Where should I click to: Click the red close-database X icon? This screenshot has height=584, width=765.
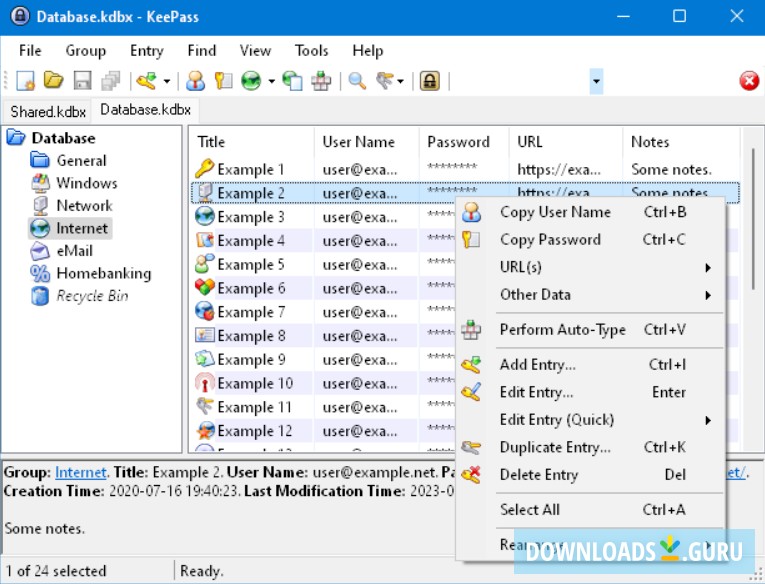pos(749,81)
